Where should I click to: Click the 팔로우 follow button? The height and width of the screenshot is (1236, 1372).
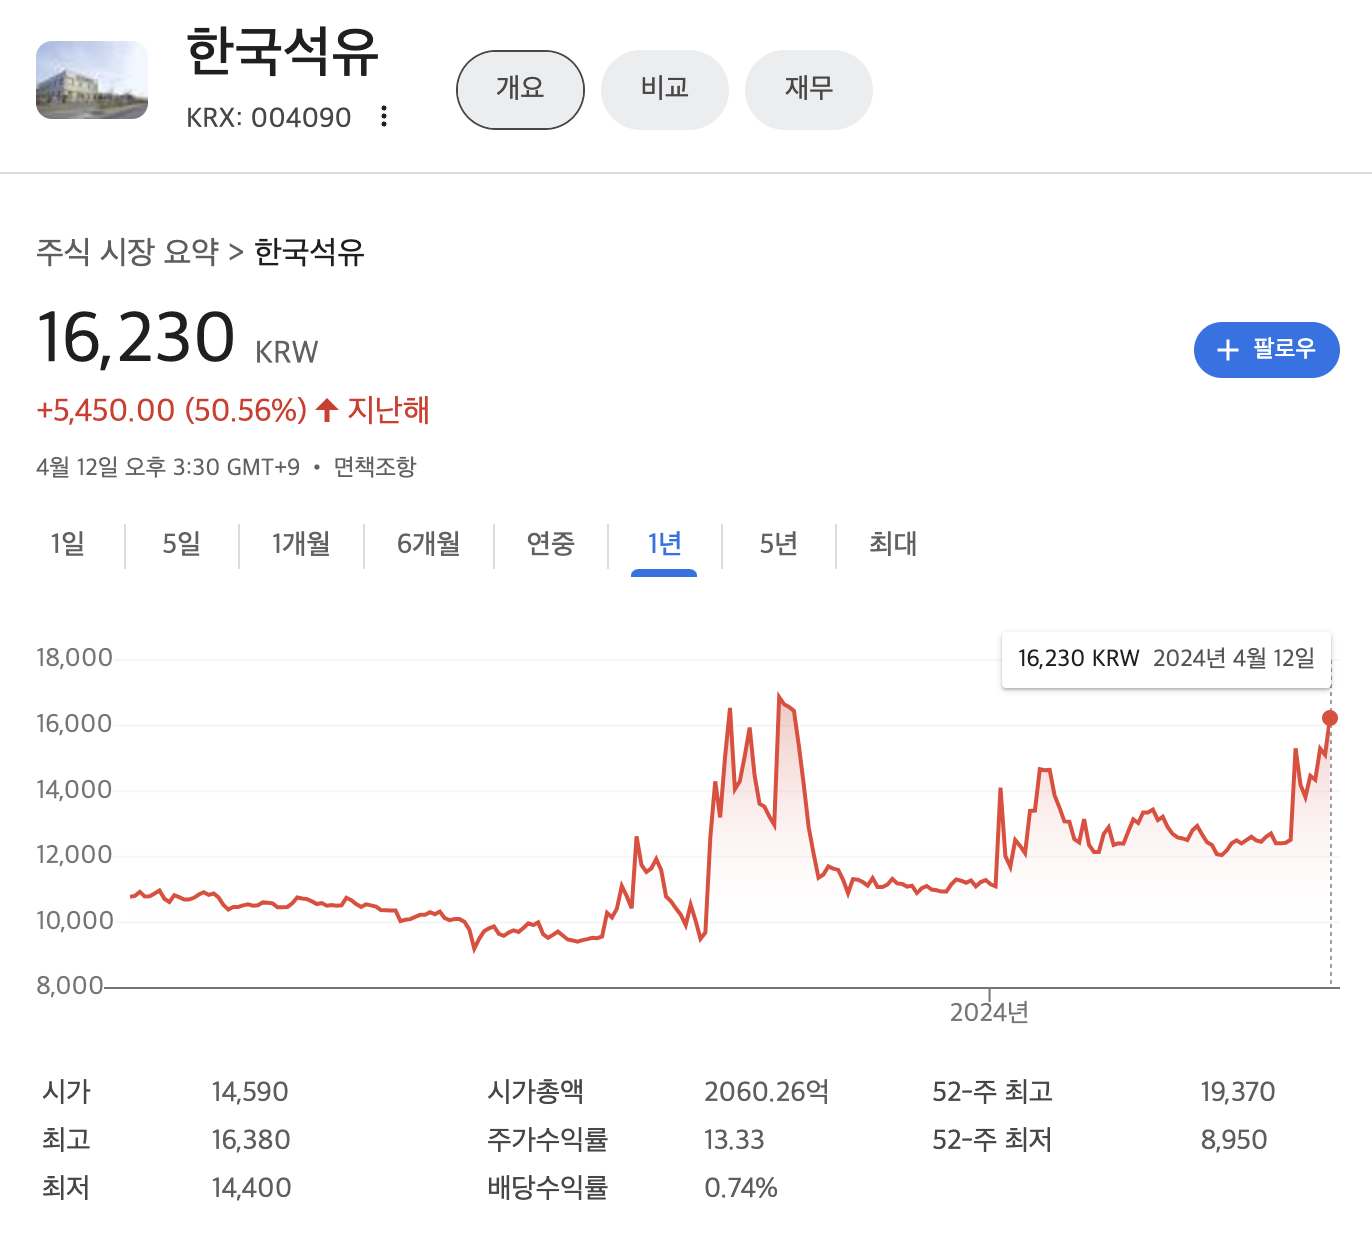tap(1267, 350)
